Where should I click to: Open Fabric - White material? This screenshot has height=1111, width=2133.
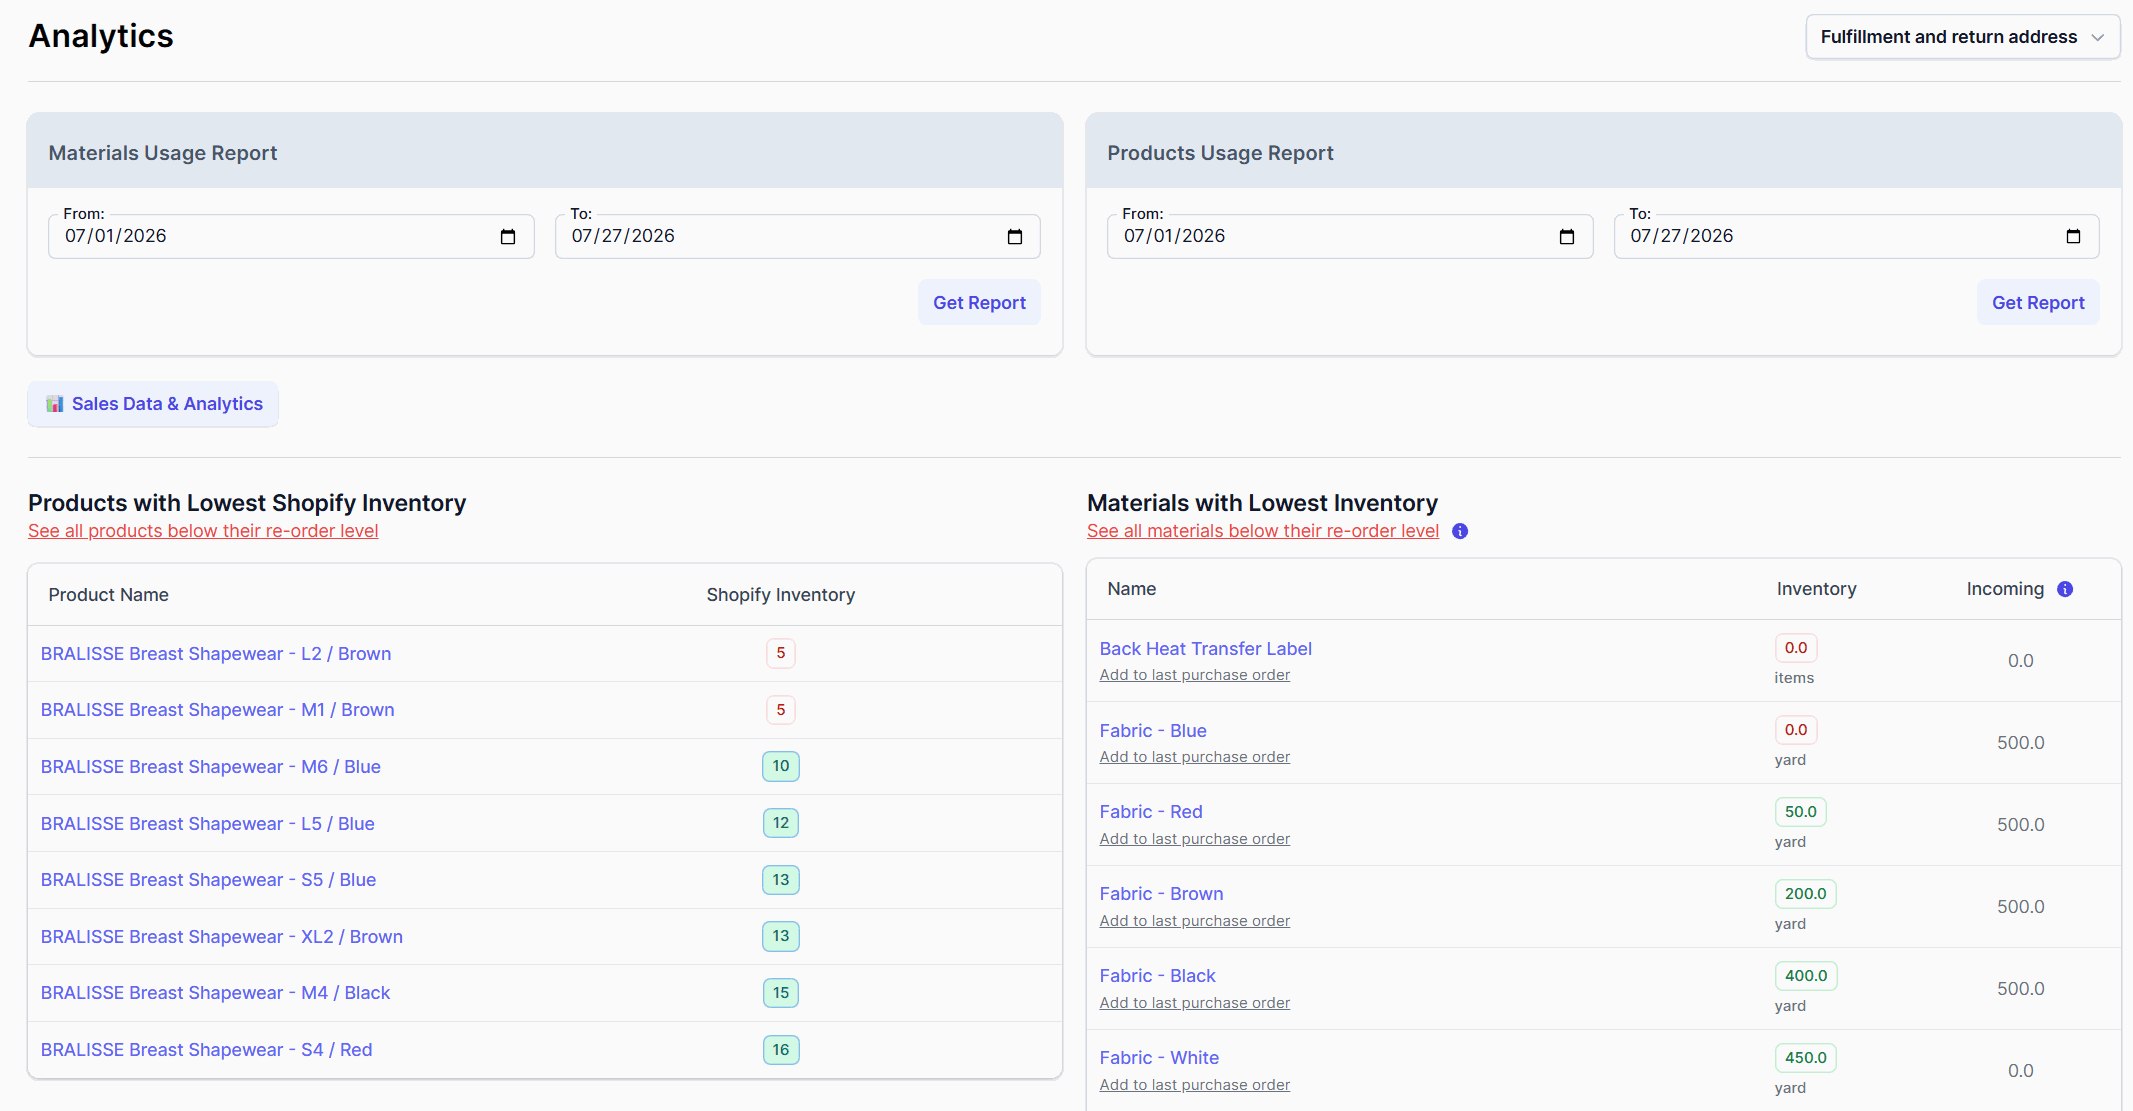coord(1159,1058)
